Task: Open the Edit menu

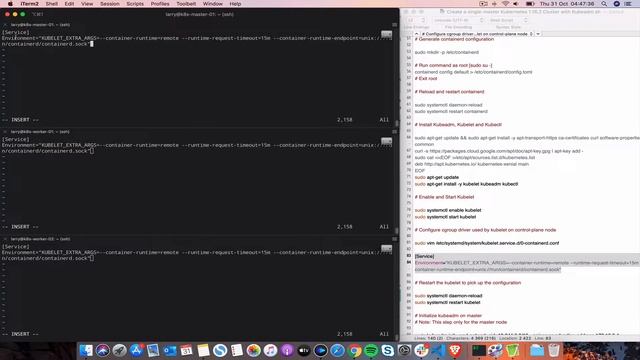Action: [69, 4]
